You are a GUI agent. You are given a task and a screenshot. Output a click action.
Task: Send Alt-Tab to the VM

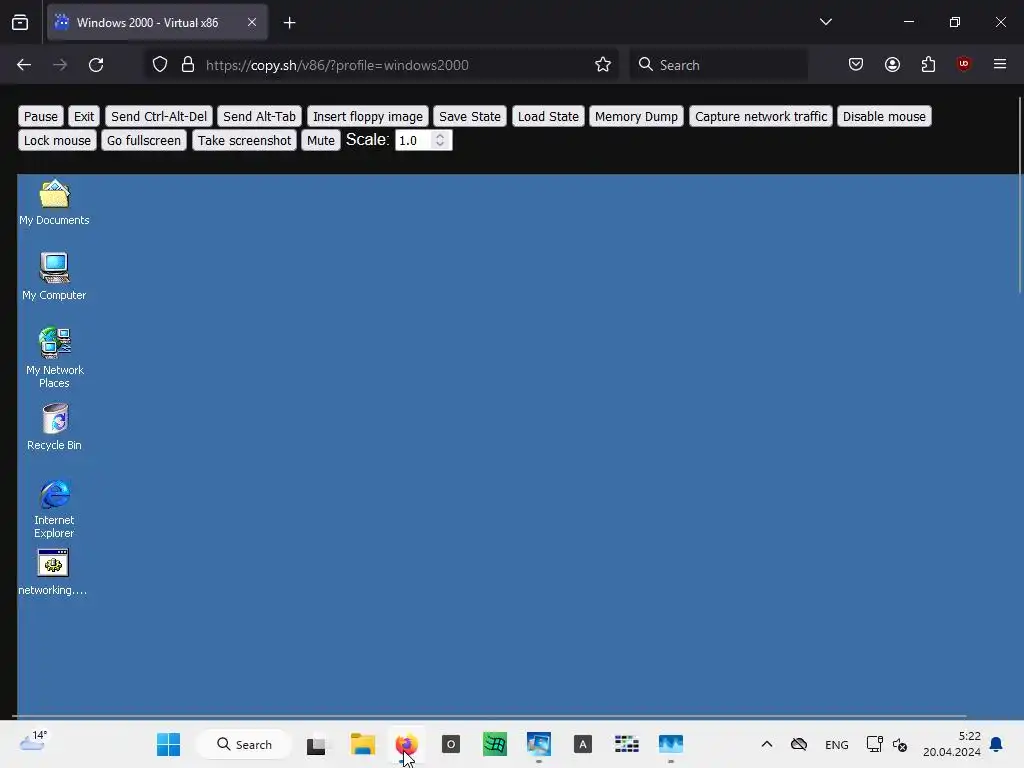(259, 116)
